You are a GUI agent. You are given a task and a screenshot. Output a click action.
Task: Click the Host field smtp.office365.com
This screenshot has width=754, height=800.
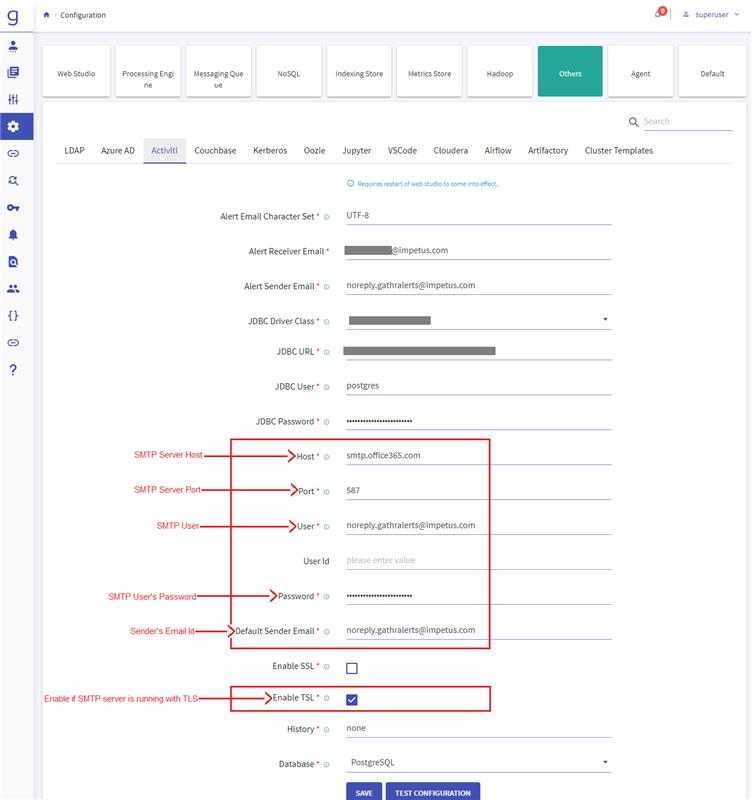[x=479, y=456]
